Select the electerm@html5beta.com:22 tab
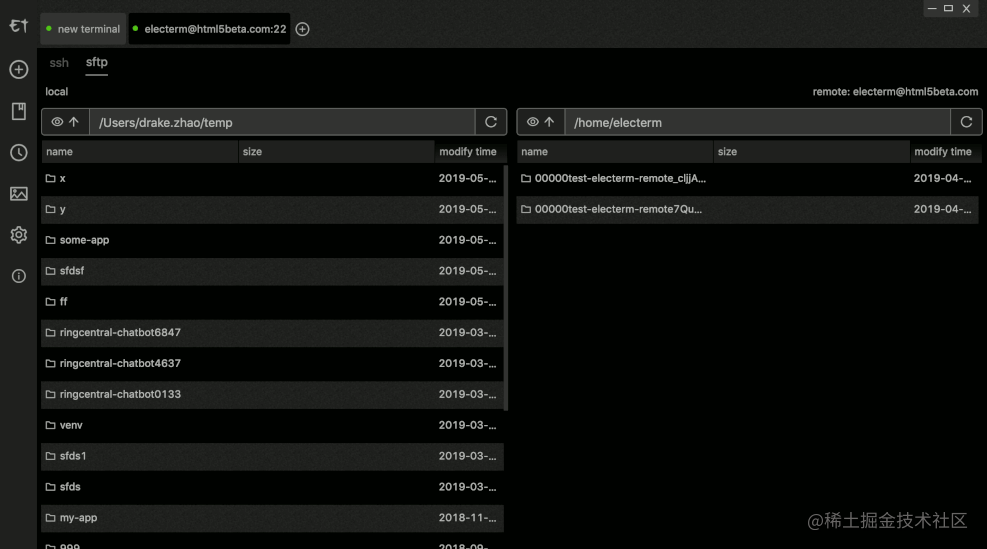 pyautogui.click(x=210, y=29)
